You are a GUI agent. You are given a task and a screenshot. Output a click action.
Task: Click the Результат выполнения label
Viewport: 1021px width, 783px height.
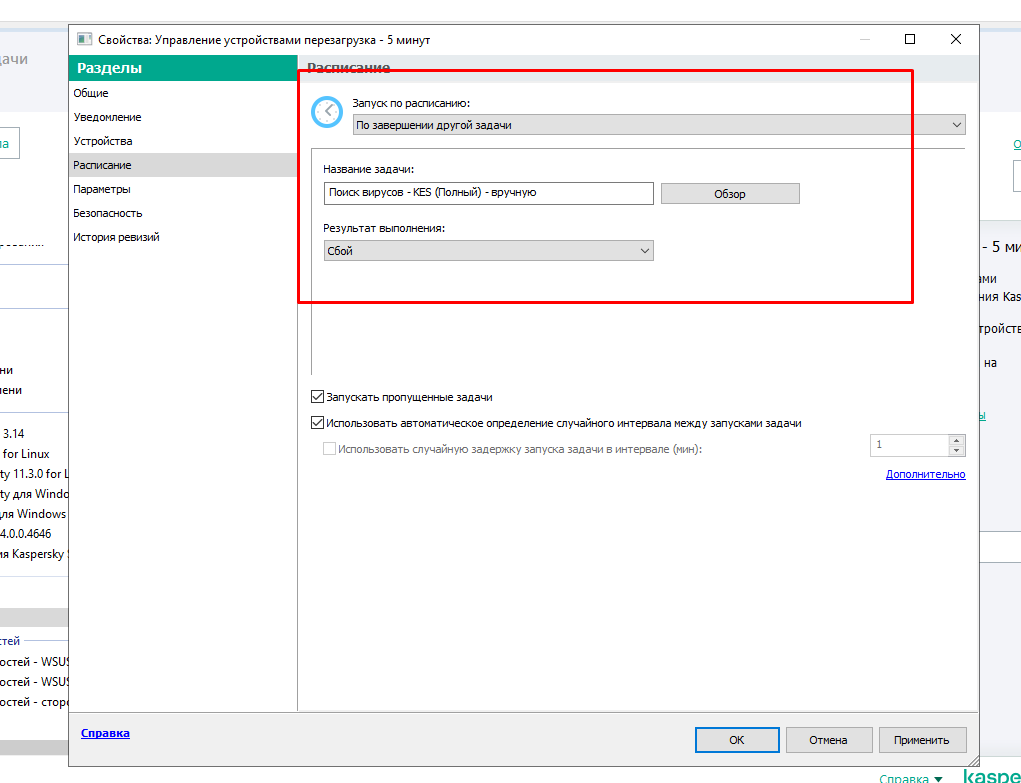(384, 229)
